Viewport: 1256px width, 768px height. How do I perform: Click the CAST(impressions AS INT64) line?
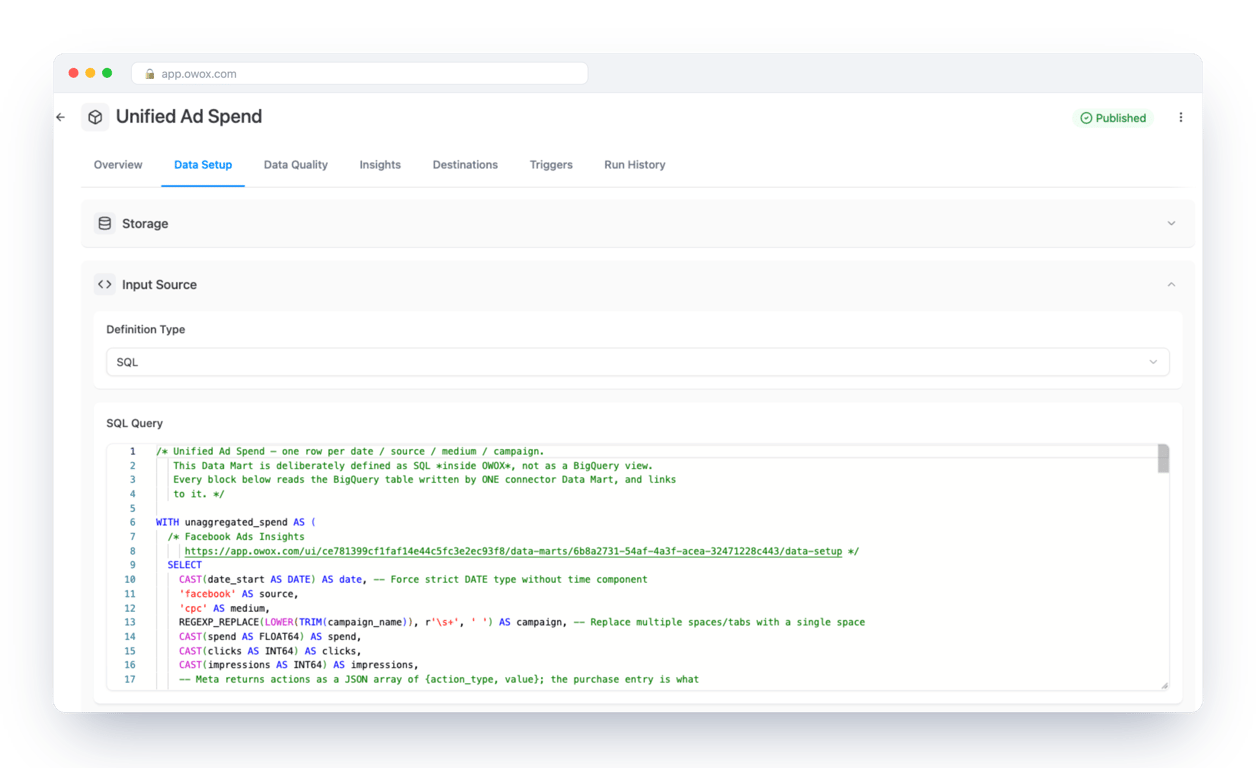[299, 665]
